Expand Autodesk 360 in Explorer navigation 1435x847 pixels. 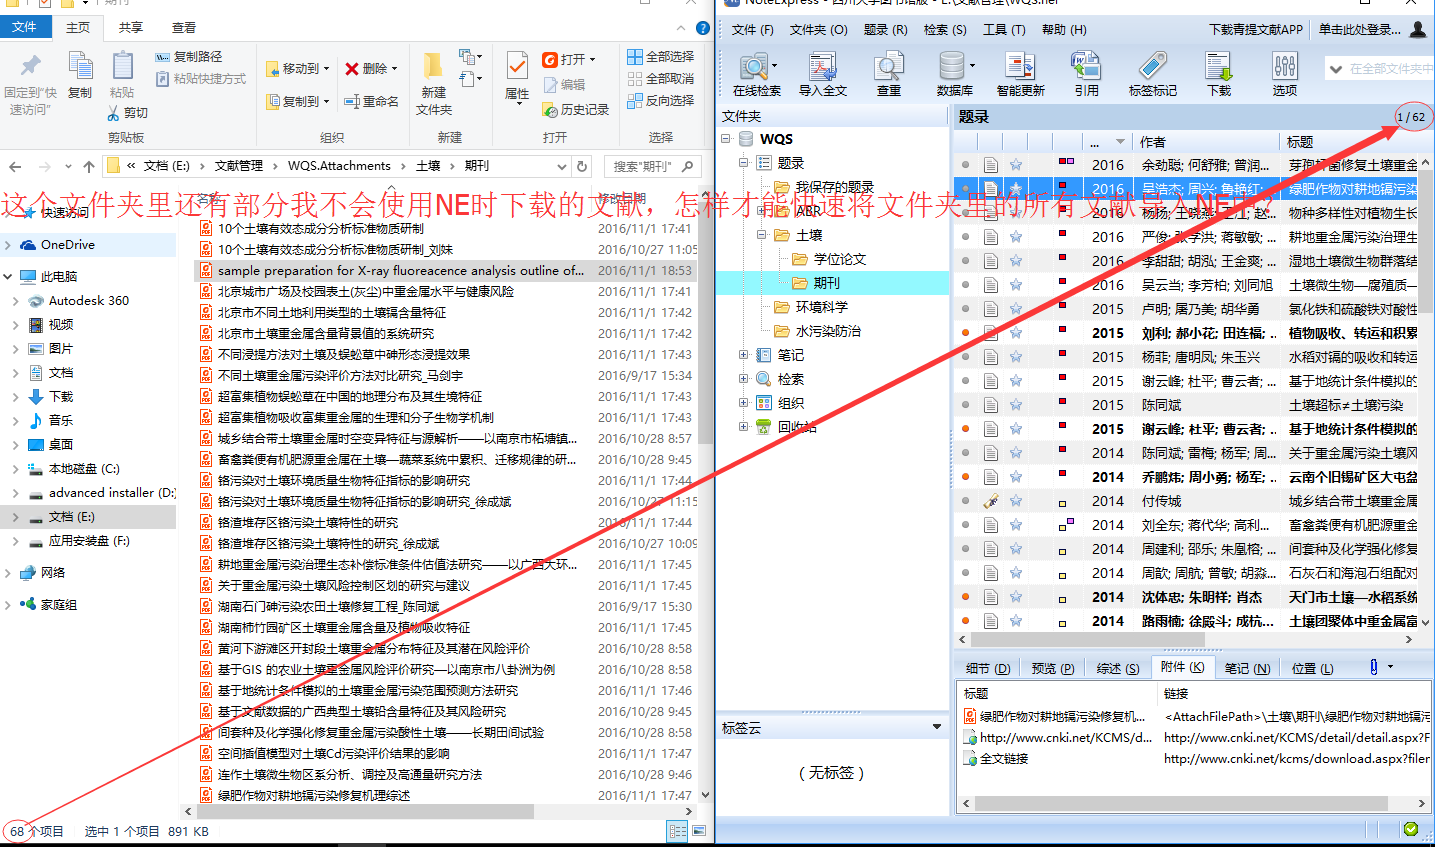click(x=16, y=301)
